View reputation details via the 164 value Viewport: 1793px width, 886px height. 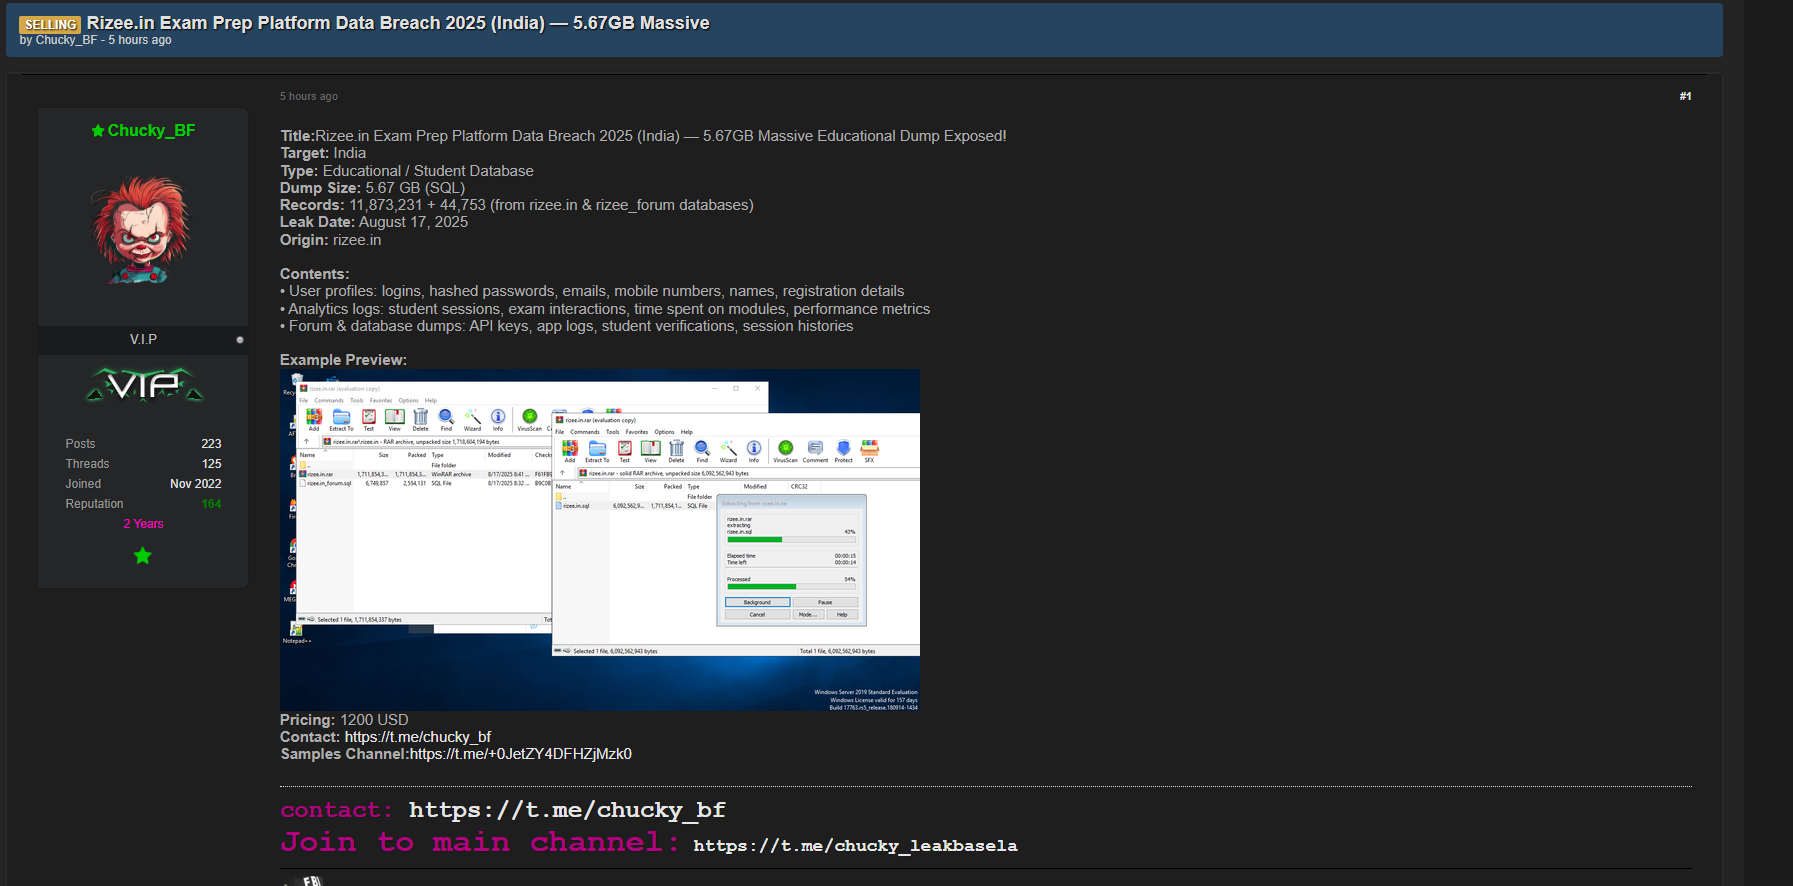coord(211,504)
